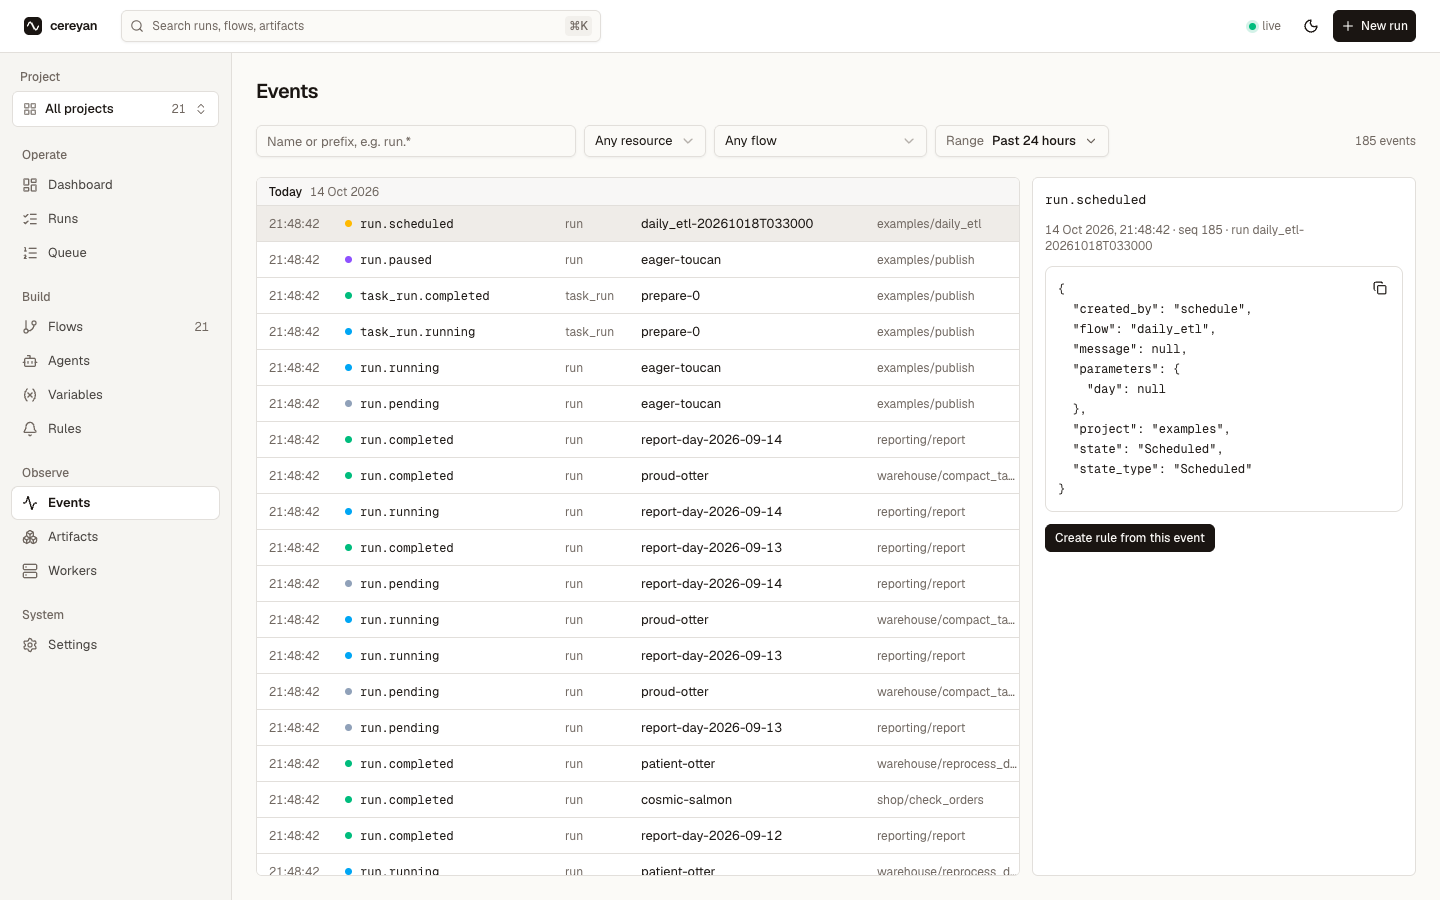Click shop/check_orders flow path
The image size is (1440, 900).
tap(930, 800)
